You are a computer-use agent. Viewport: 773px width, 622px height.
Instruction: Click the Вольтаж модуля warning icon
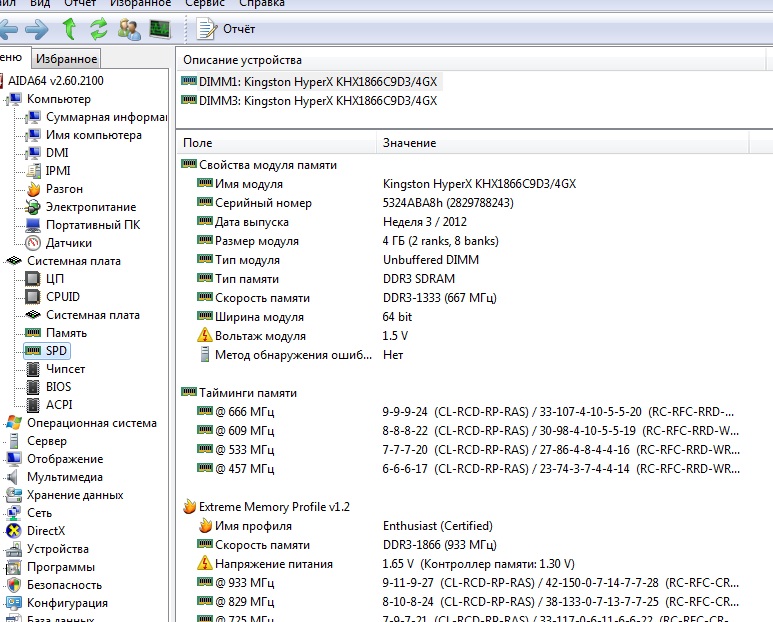[205, 335]
